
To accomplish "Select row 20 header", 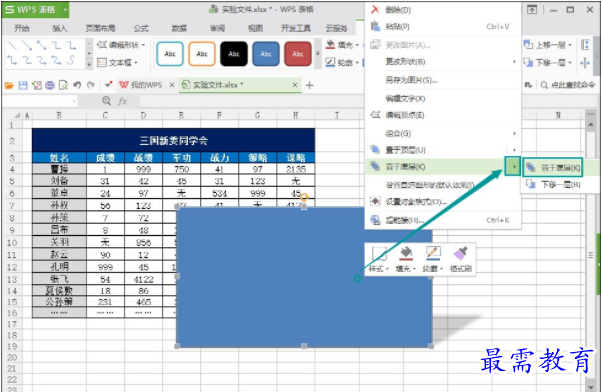I will pyautogui.click(x=12, y=357).
